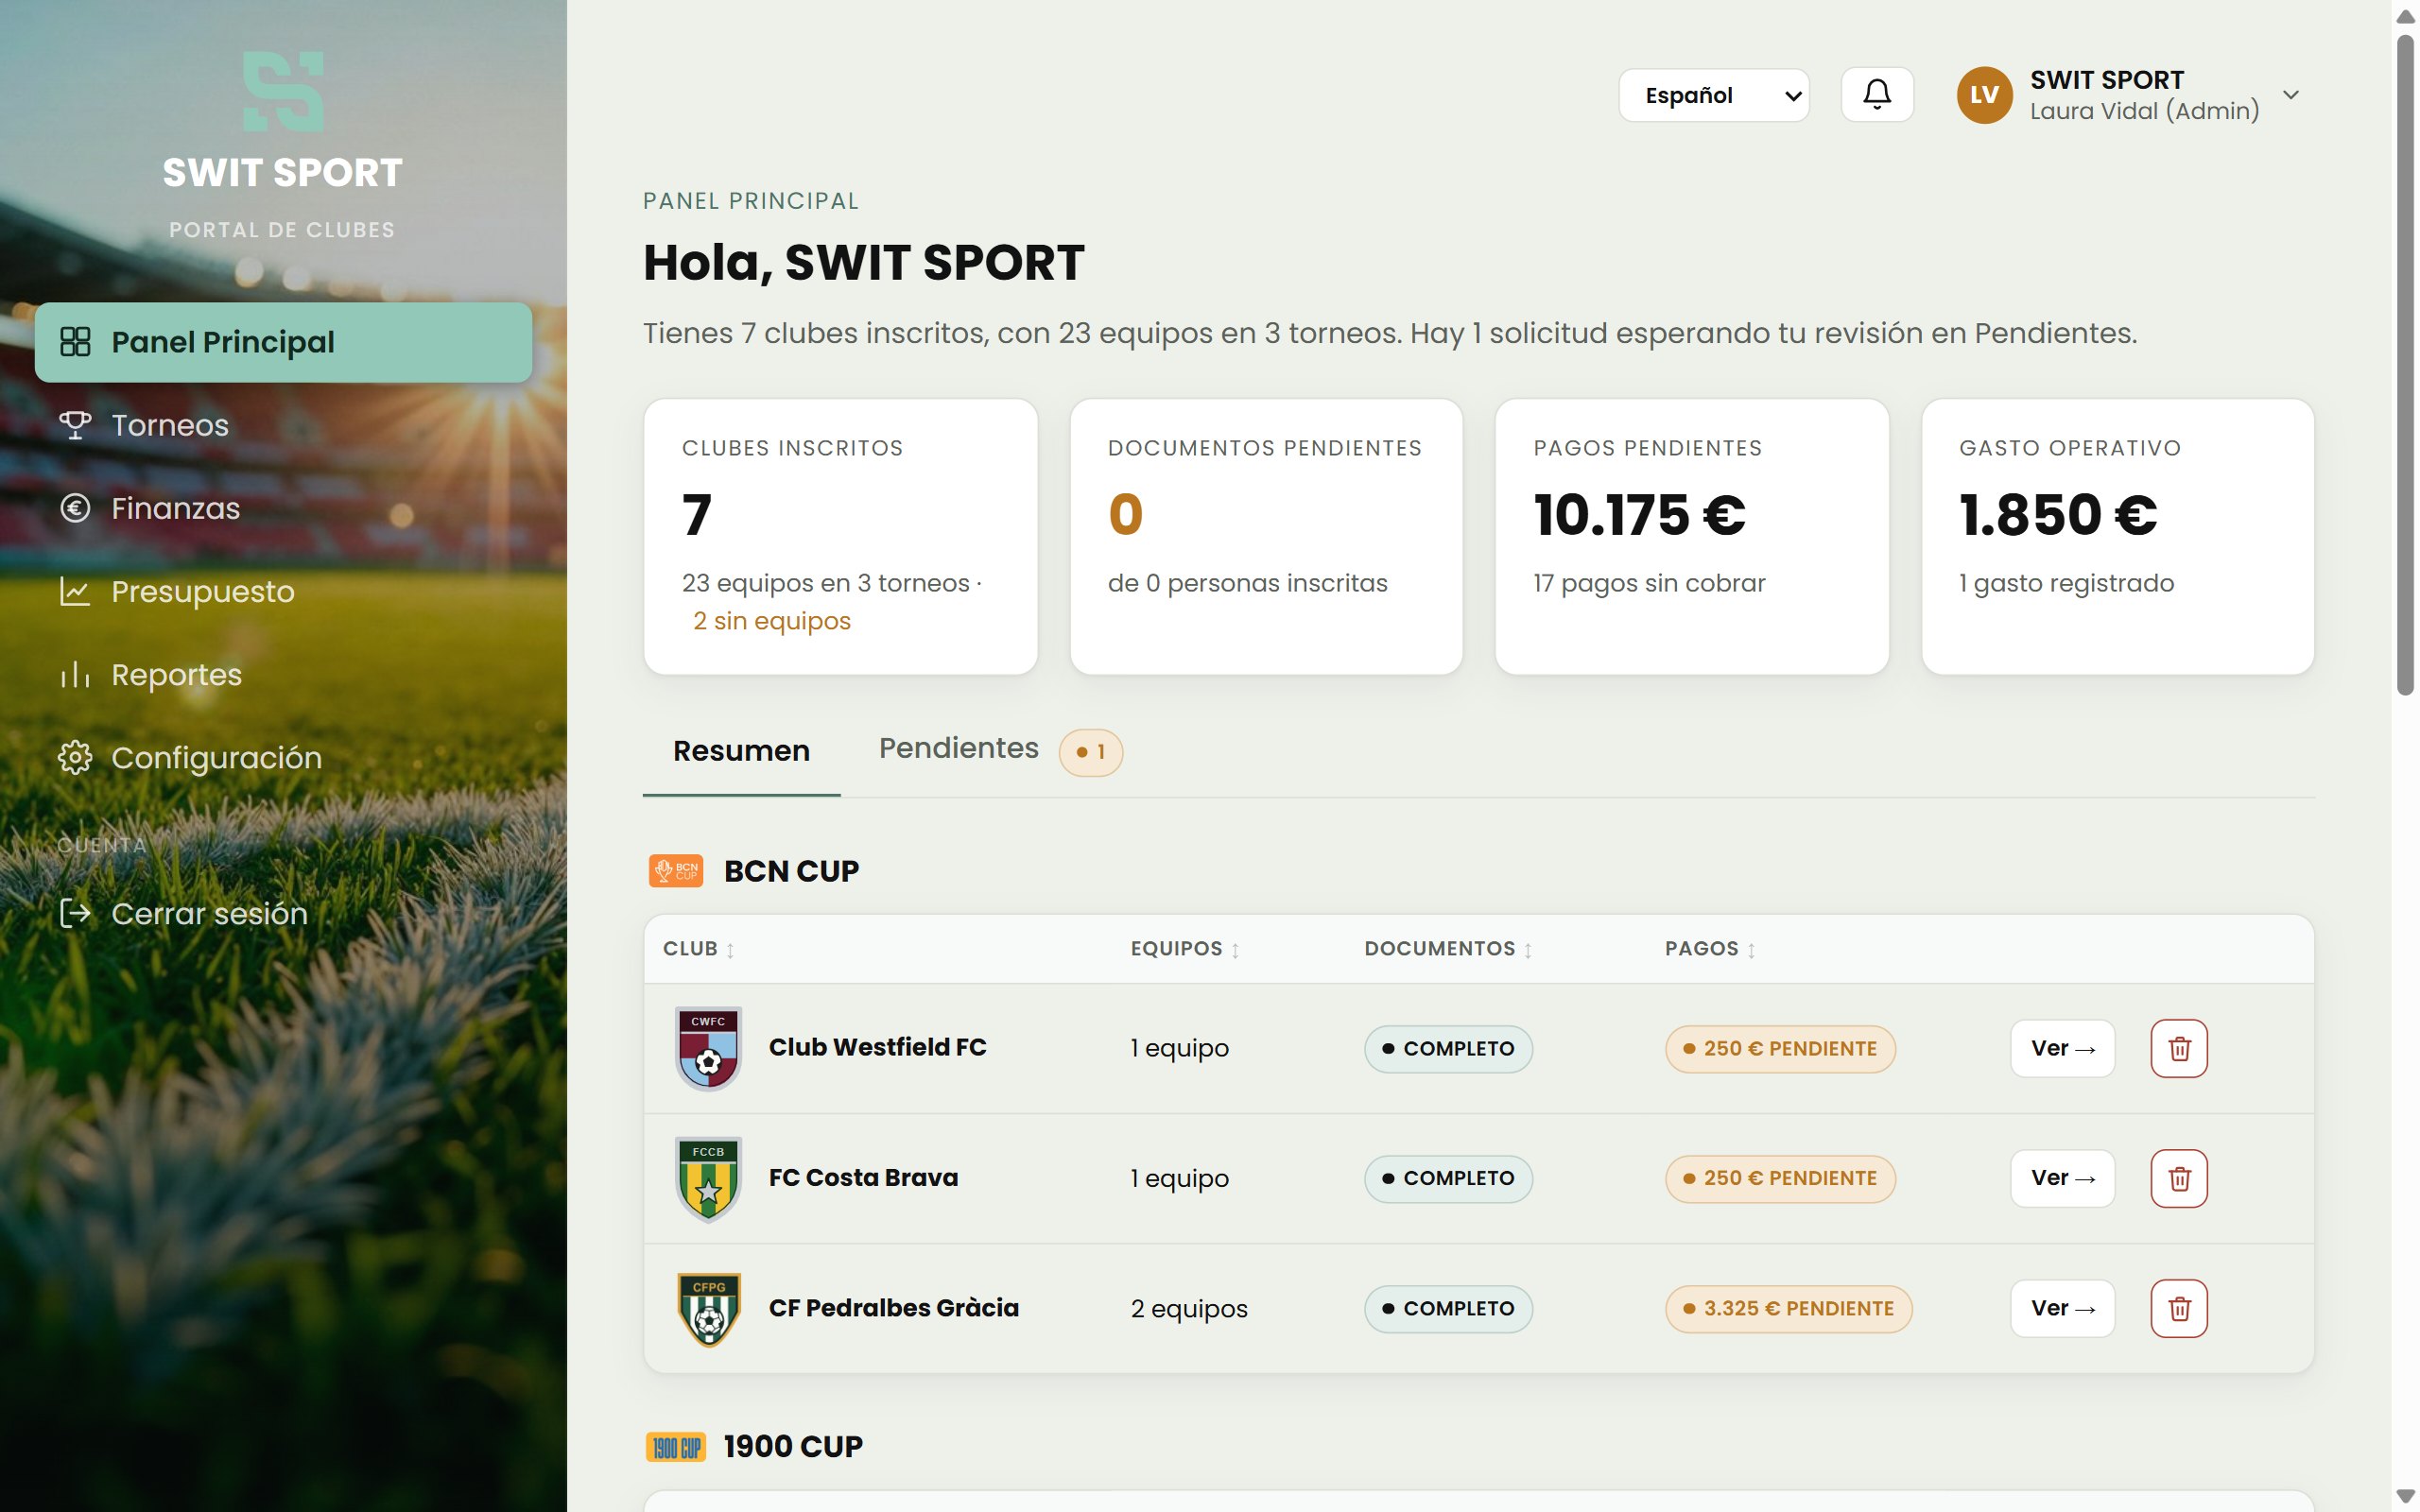Click the Club Westfield FC crest

click(708, 1048)
